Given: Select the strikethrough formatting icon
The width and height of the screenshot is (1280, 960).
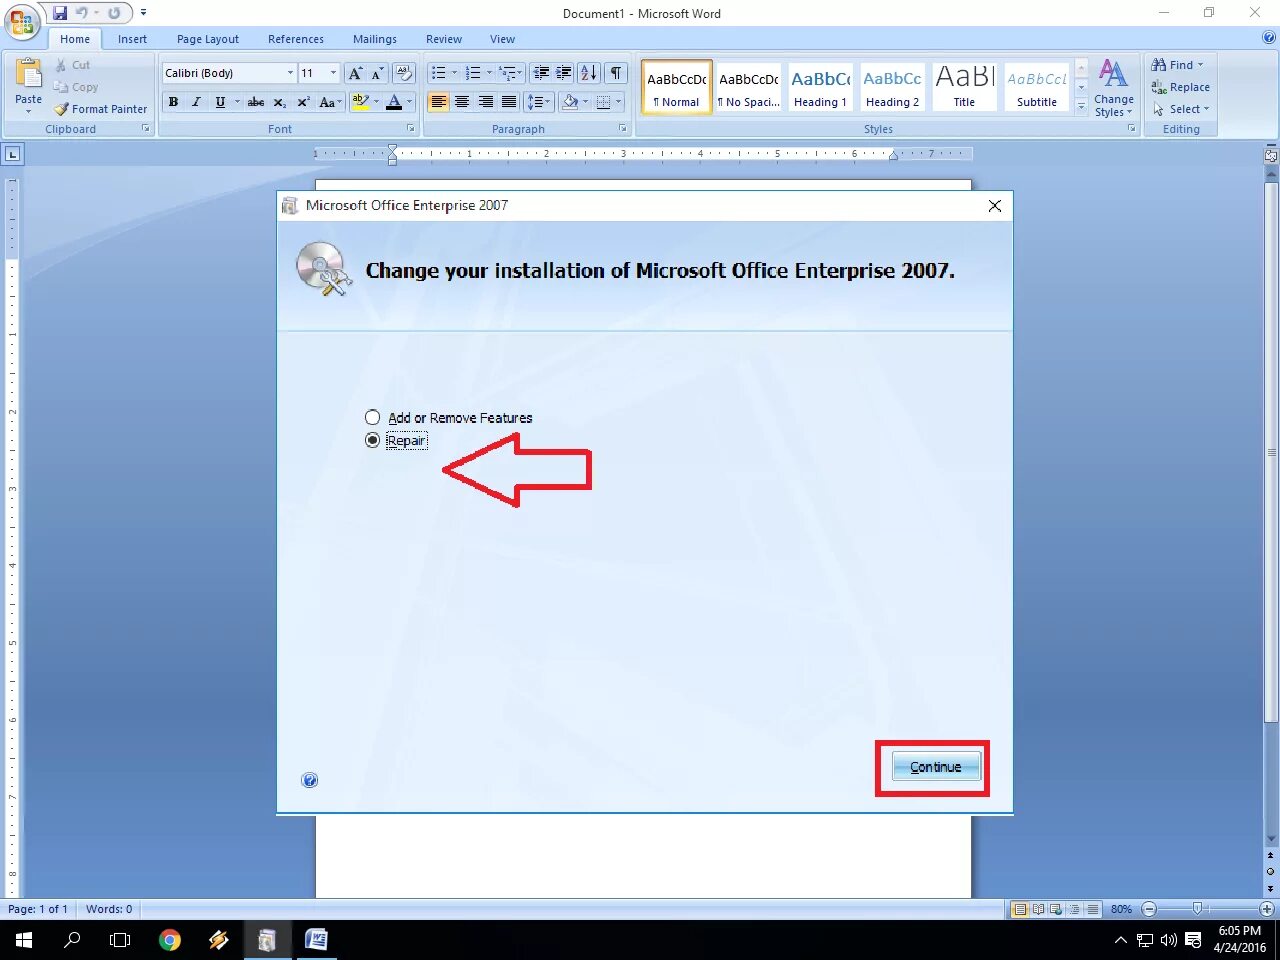Looking at the screenshot, I should 255,102.
